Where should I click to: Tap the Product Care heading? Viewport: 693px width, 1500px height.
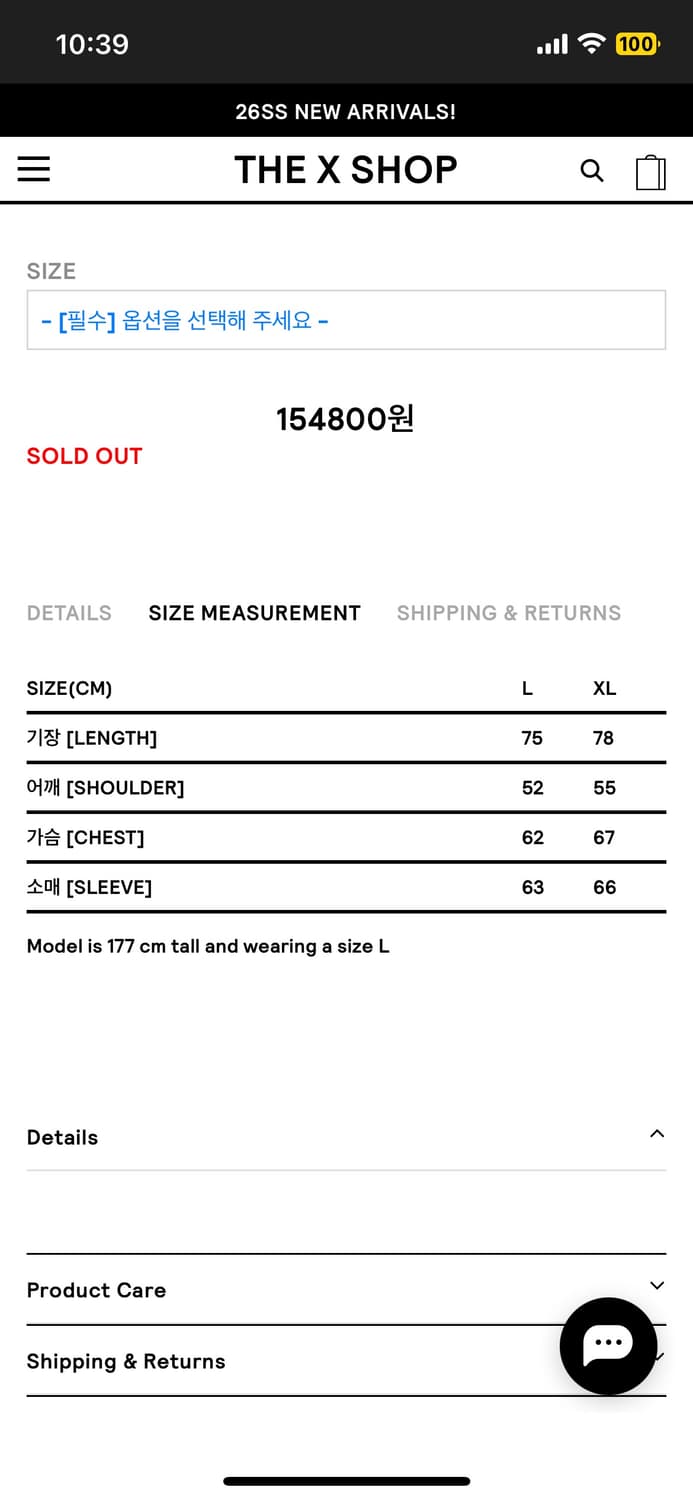click(x=97, y=1290)
